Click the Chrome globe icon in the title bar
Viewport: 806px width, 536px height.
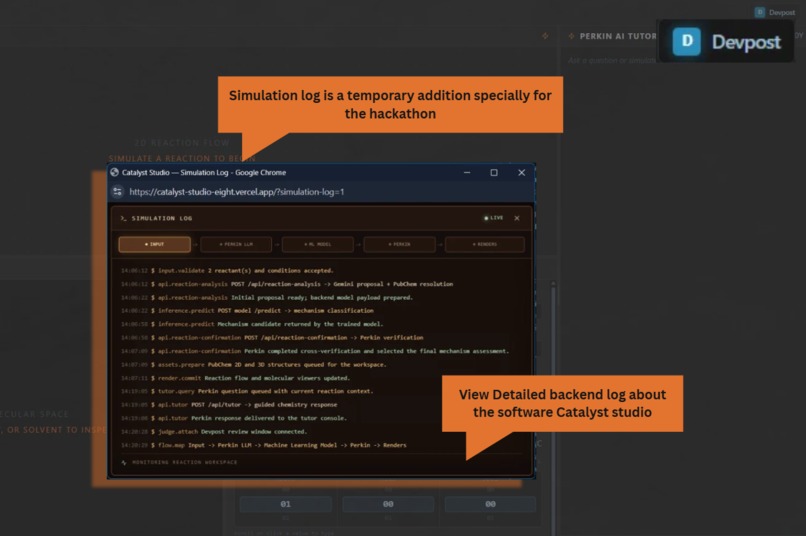click(x=115, y=172)
